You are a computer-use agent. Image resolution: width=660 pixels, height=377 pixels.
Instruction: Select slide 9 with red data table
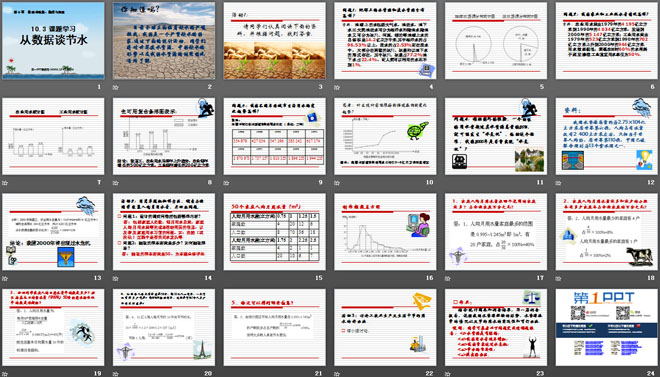(x=274, y=136)
